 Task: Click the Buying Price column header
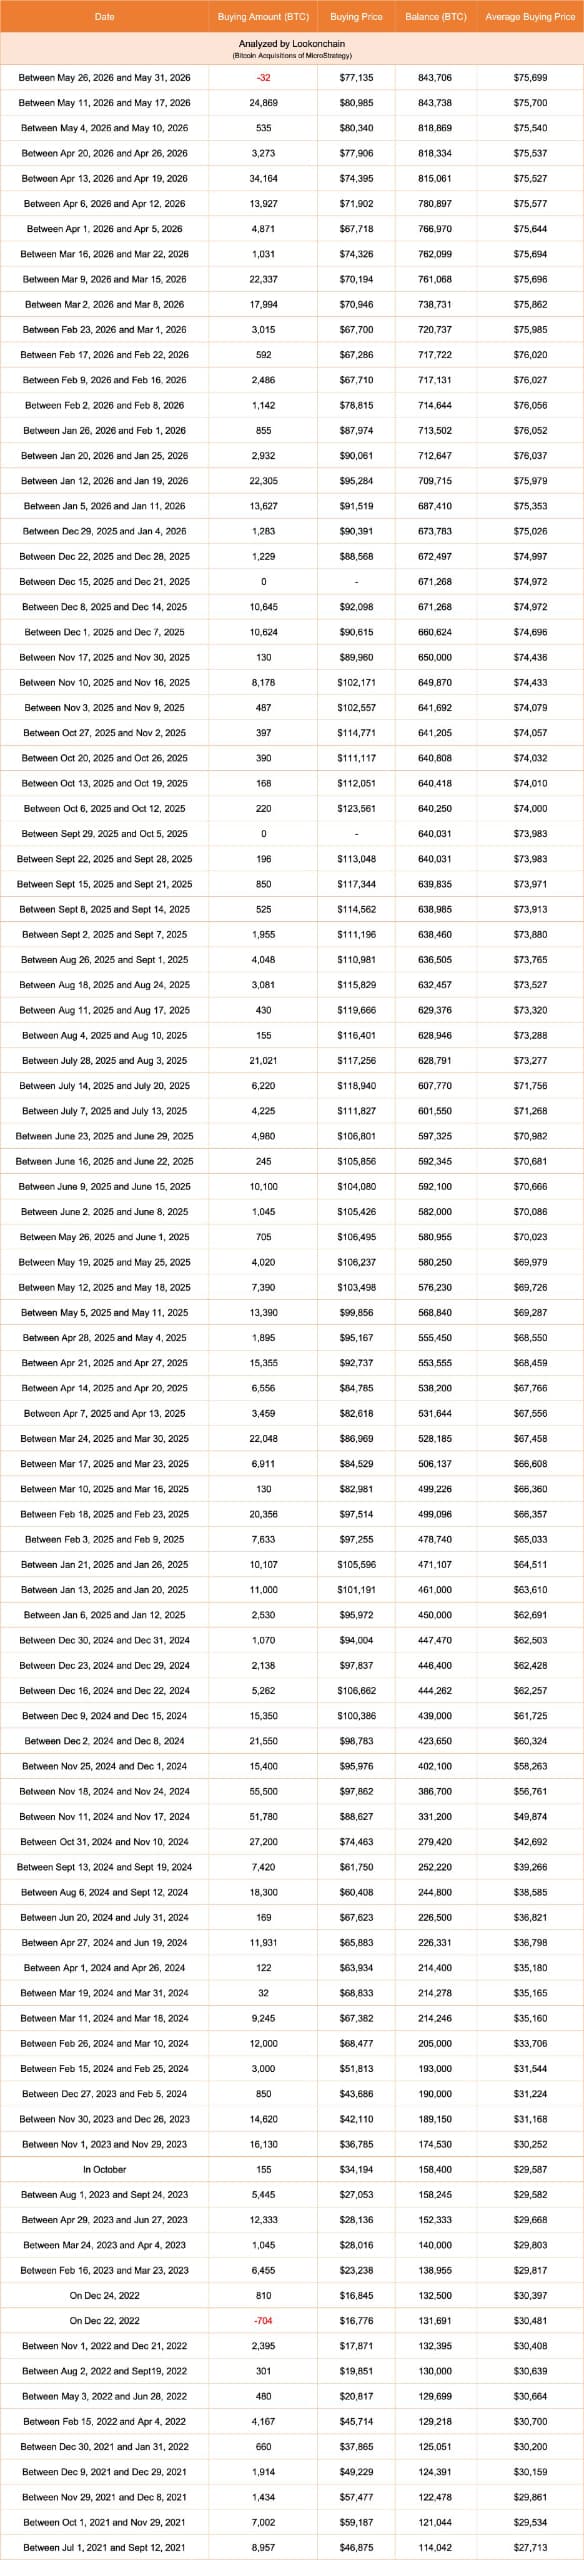click(x=356, y=17)
